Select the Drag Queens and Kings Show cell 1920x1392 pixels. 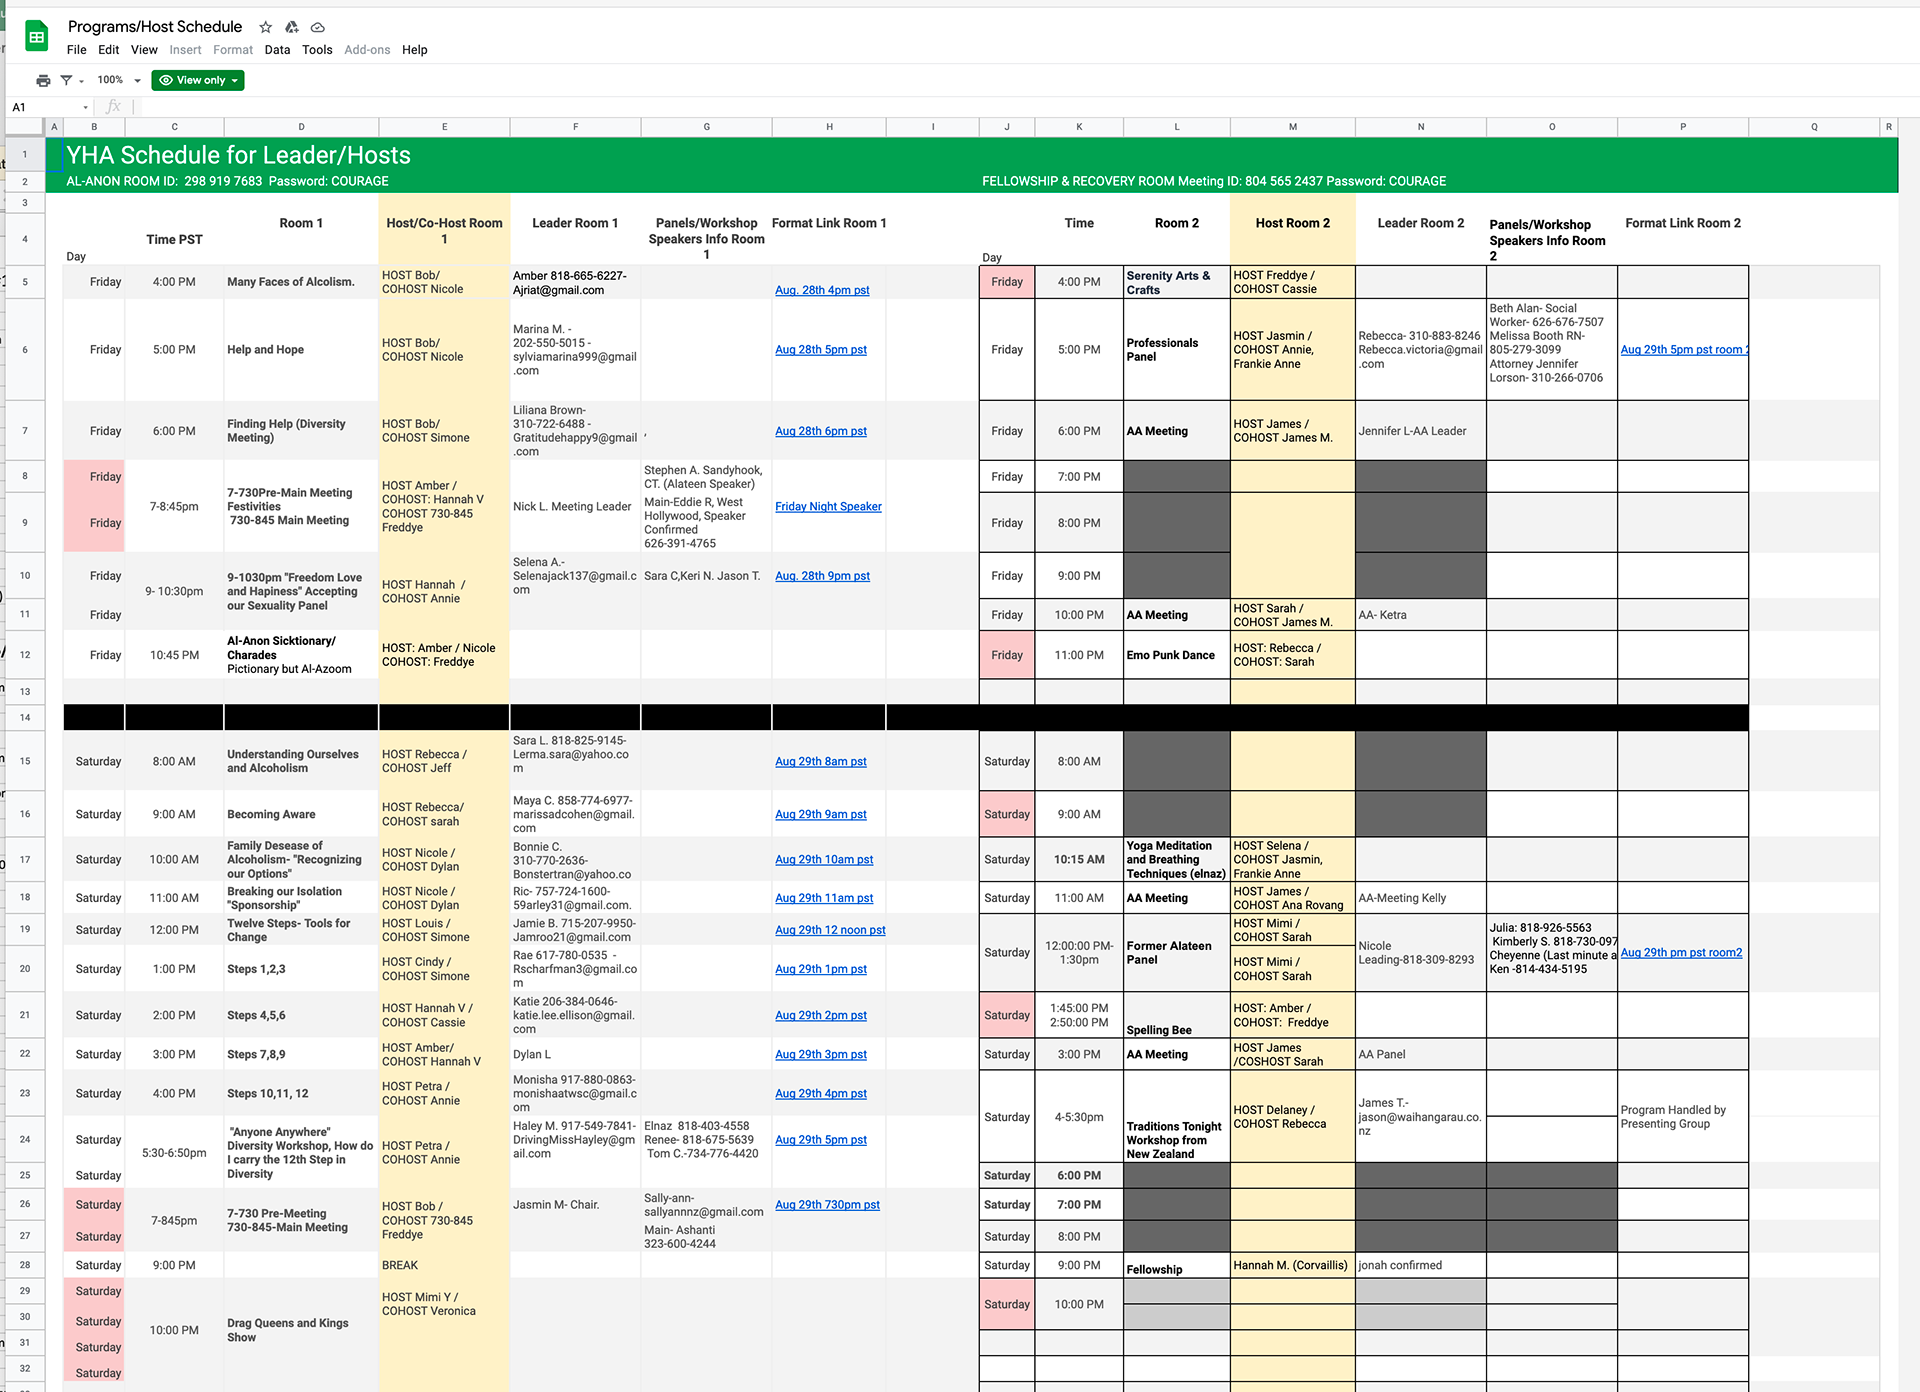301,1330
